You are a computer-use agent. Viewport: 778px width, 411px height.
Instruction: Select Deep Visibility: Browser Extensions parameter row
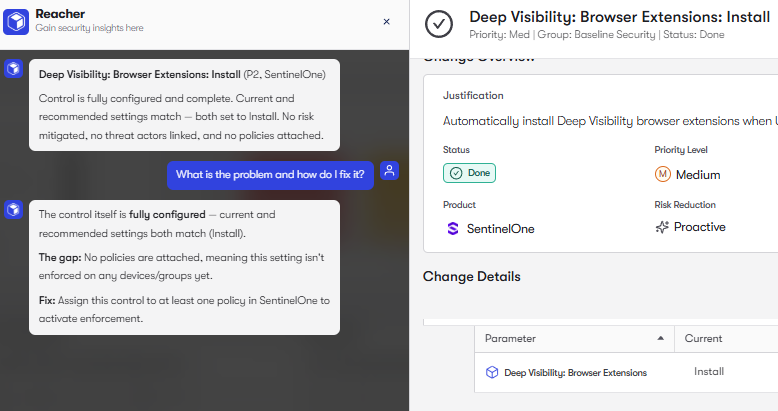(626, 372)
